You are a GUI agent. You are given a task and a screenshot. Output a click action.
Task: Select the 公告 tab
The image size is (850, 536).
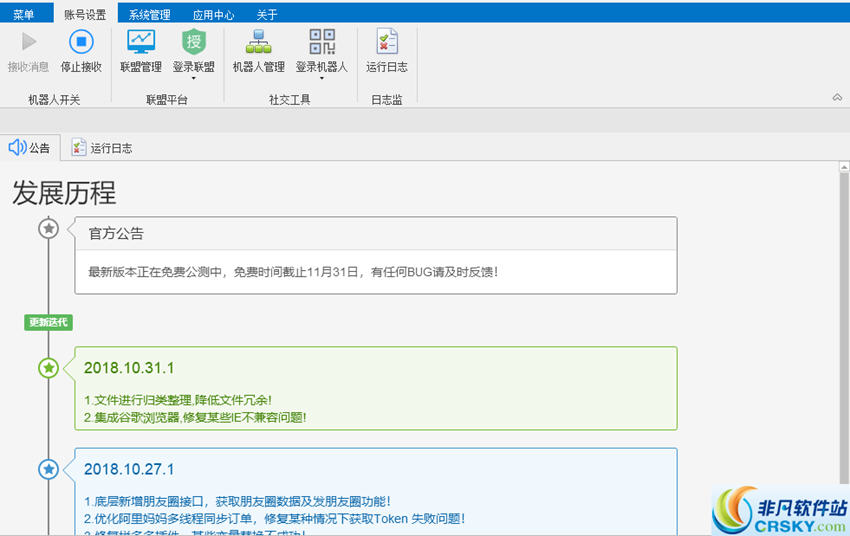tap(30, 147)
